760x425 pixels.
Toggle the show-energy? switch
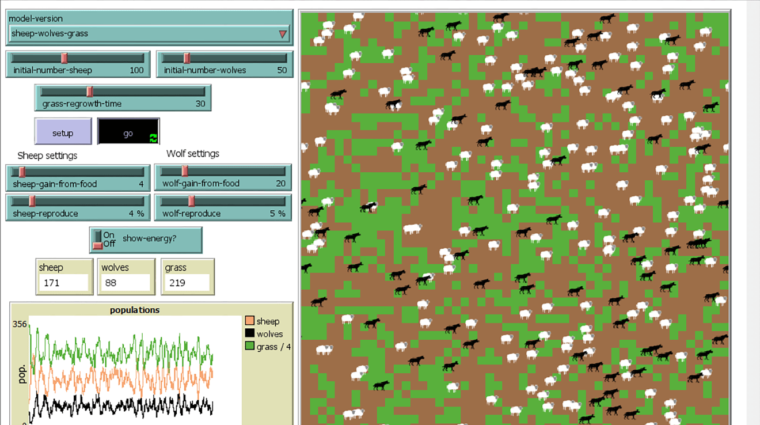click(x=146, y=239)
